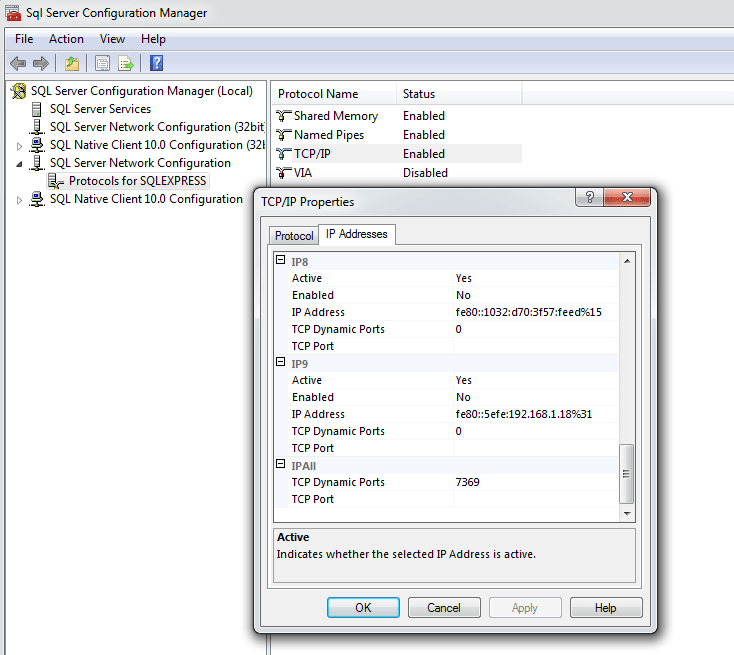Click the Back arrow toolbar icon
734x655 pixels.
(18, 63)
